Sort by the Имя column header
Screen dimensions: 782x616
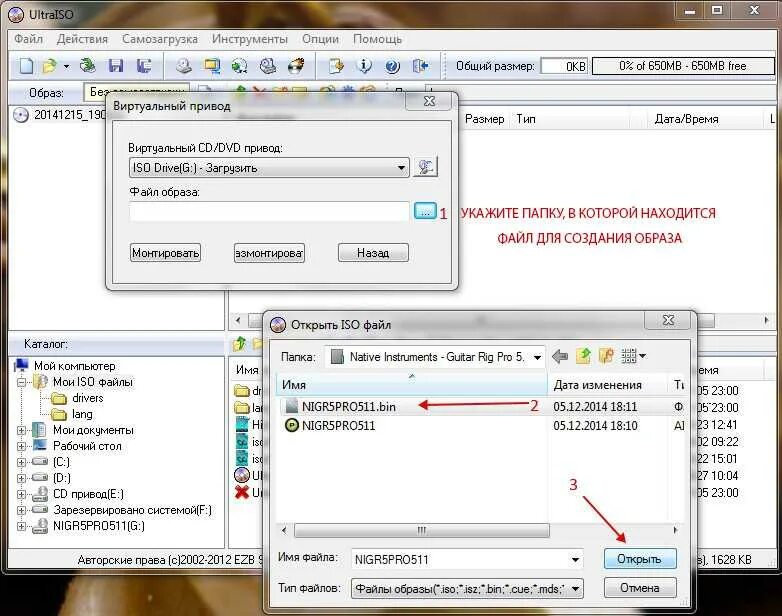412,385
